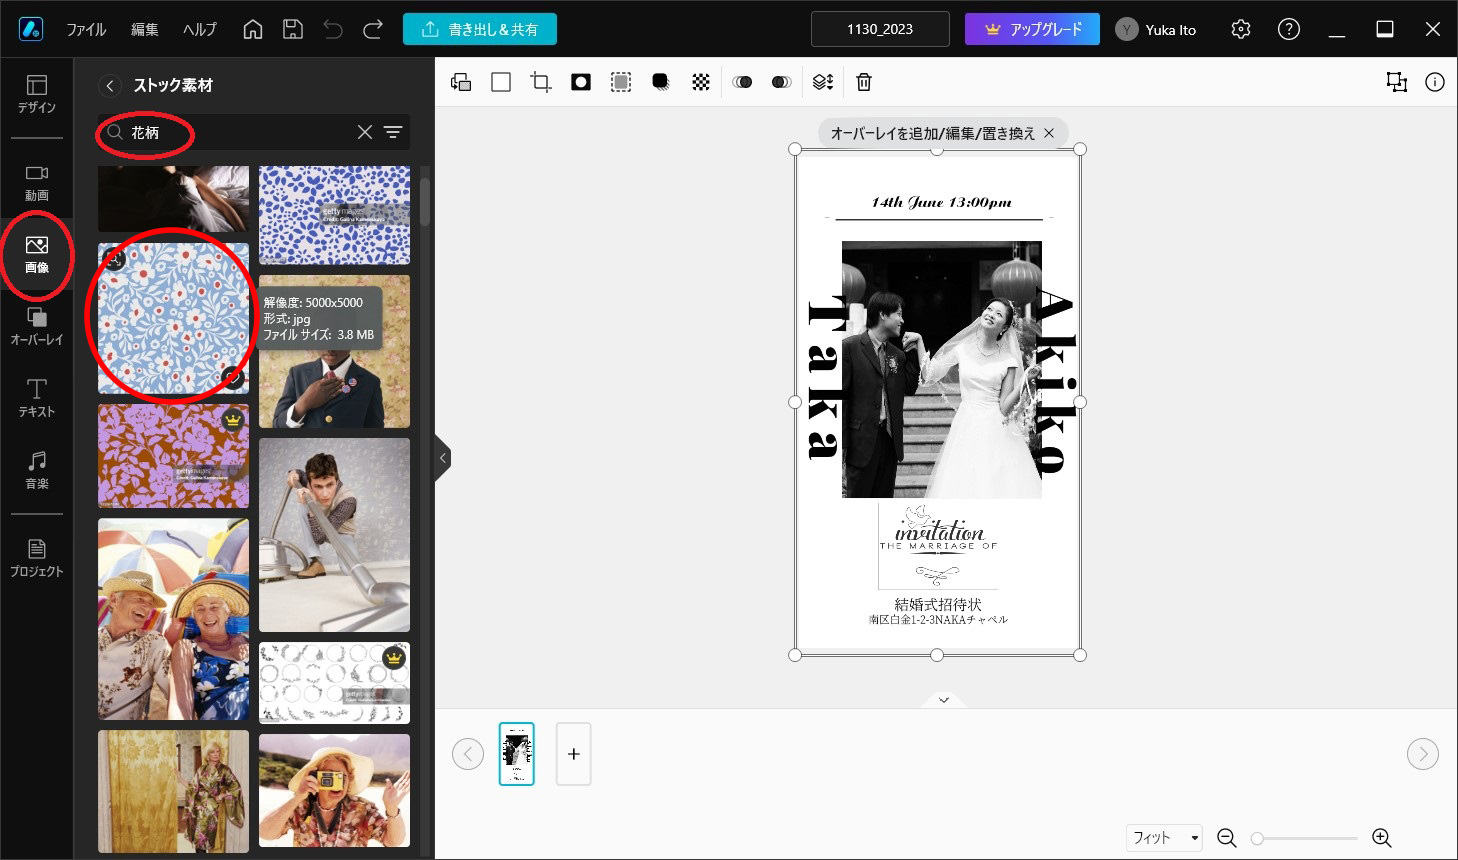Open the Yuka Ito account menu
Screen dimensions: 1458x860
1157,29
